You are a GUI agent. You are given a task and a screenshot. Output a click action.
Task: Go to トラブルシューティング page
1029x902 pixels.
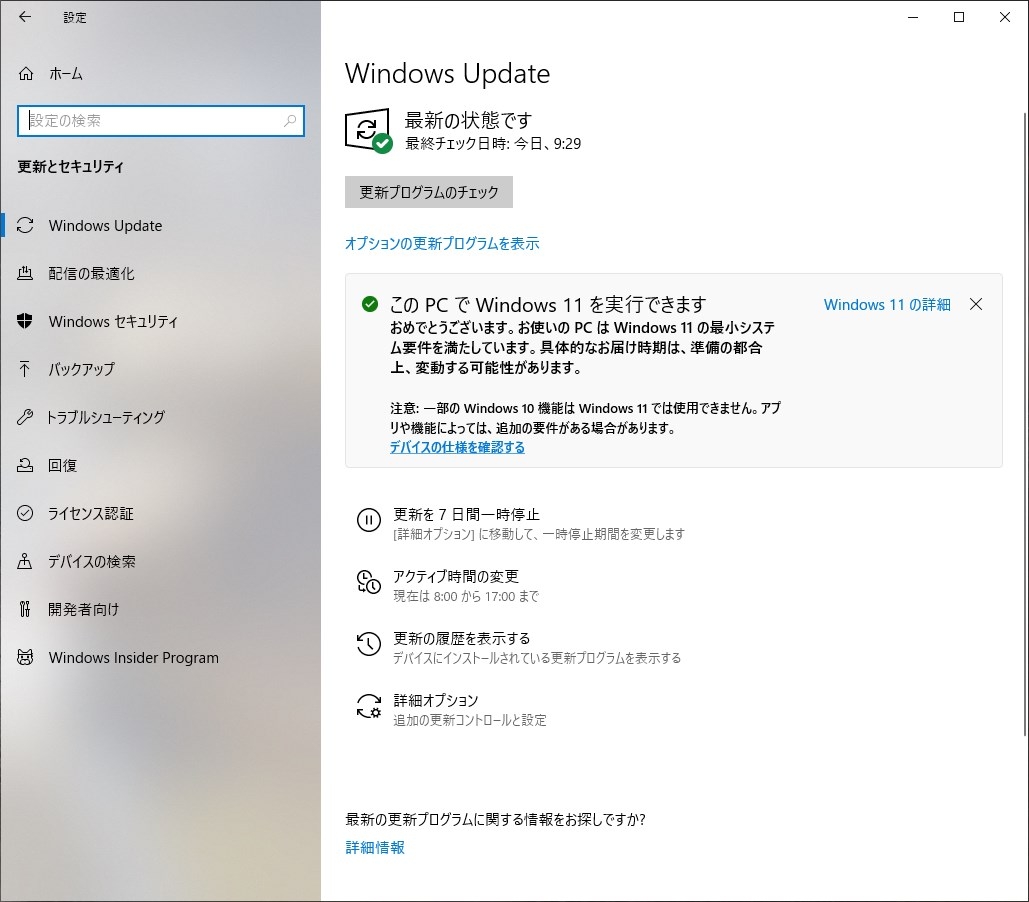click(x=106, y=418)
